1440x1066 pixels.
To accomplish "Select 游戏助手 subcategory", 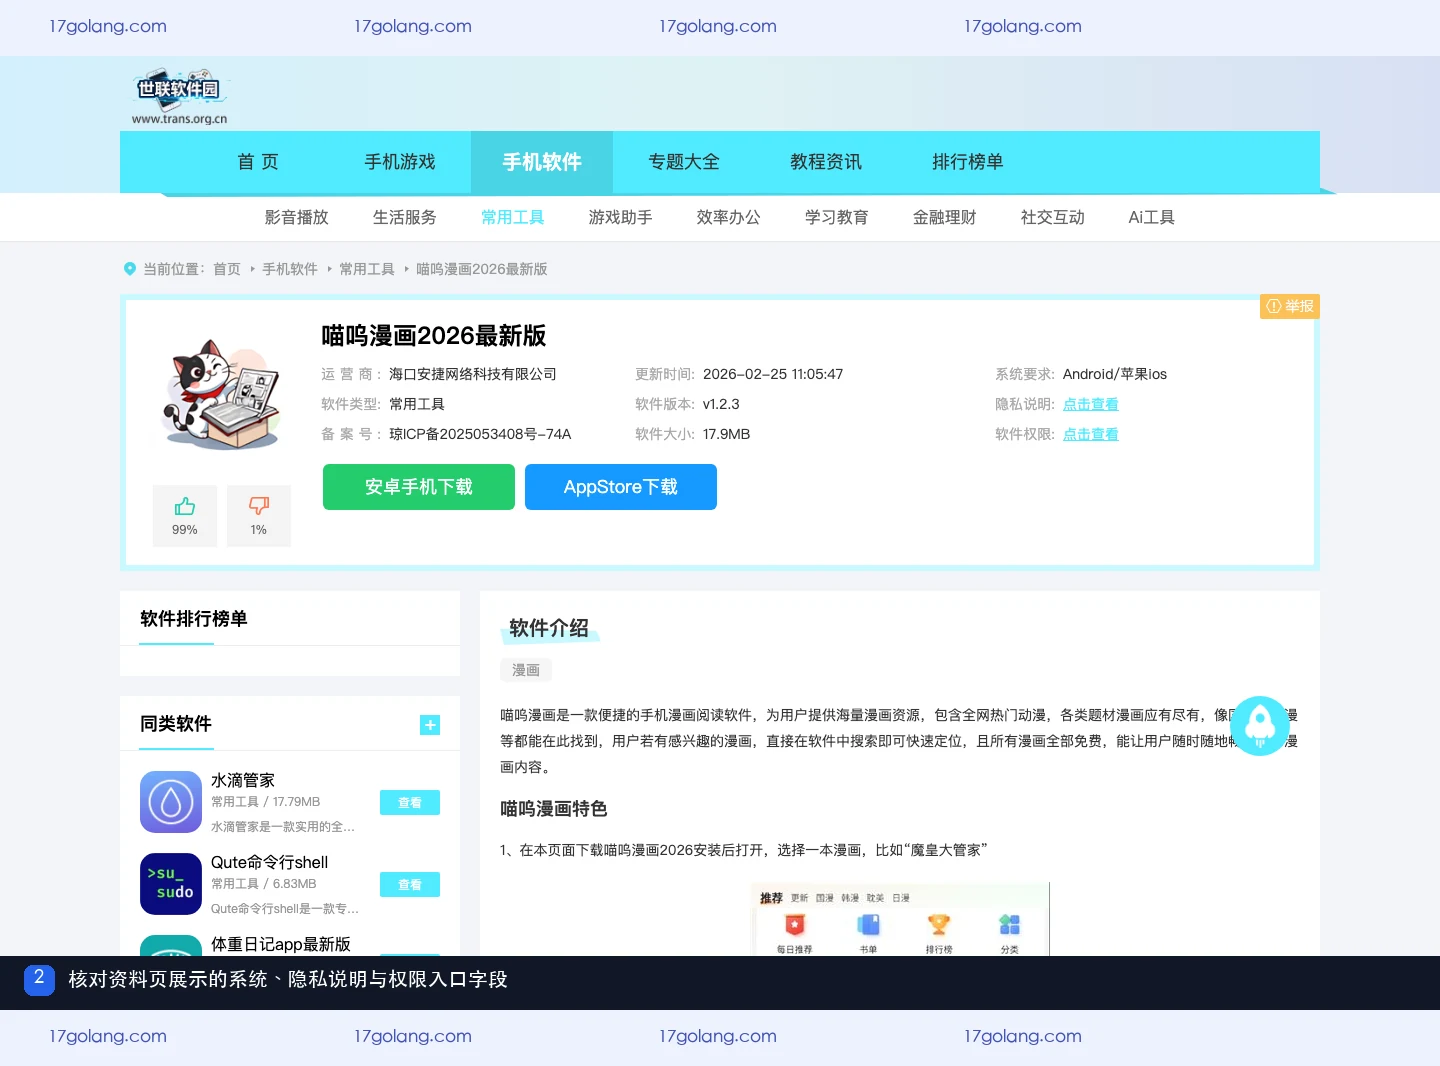I will (621, 217).
